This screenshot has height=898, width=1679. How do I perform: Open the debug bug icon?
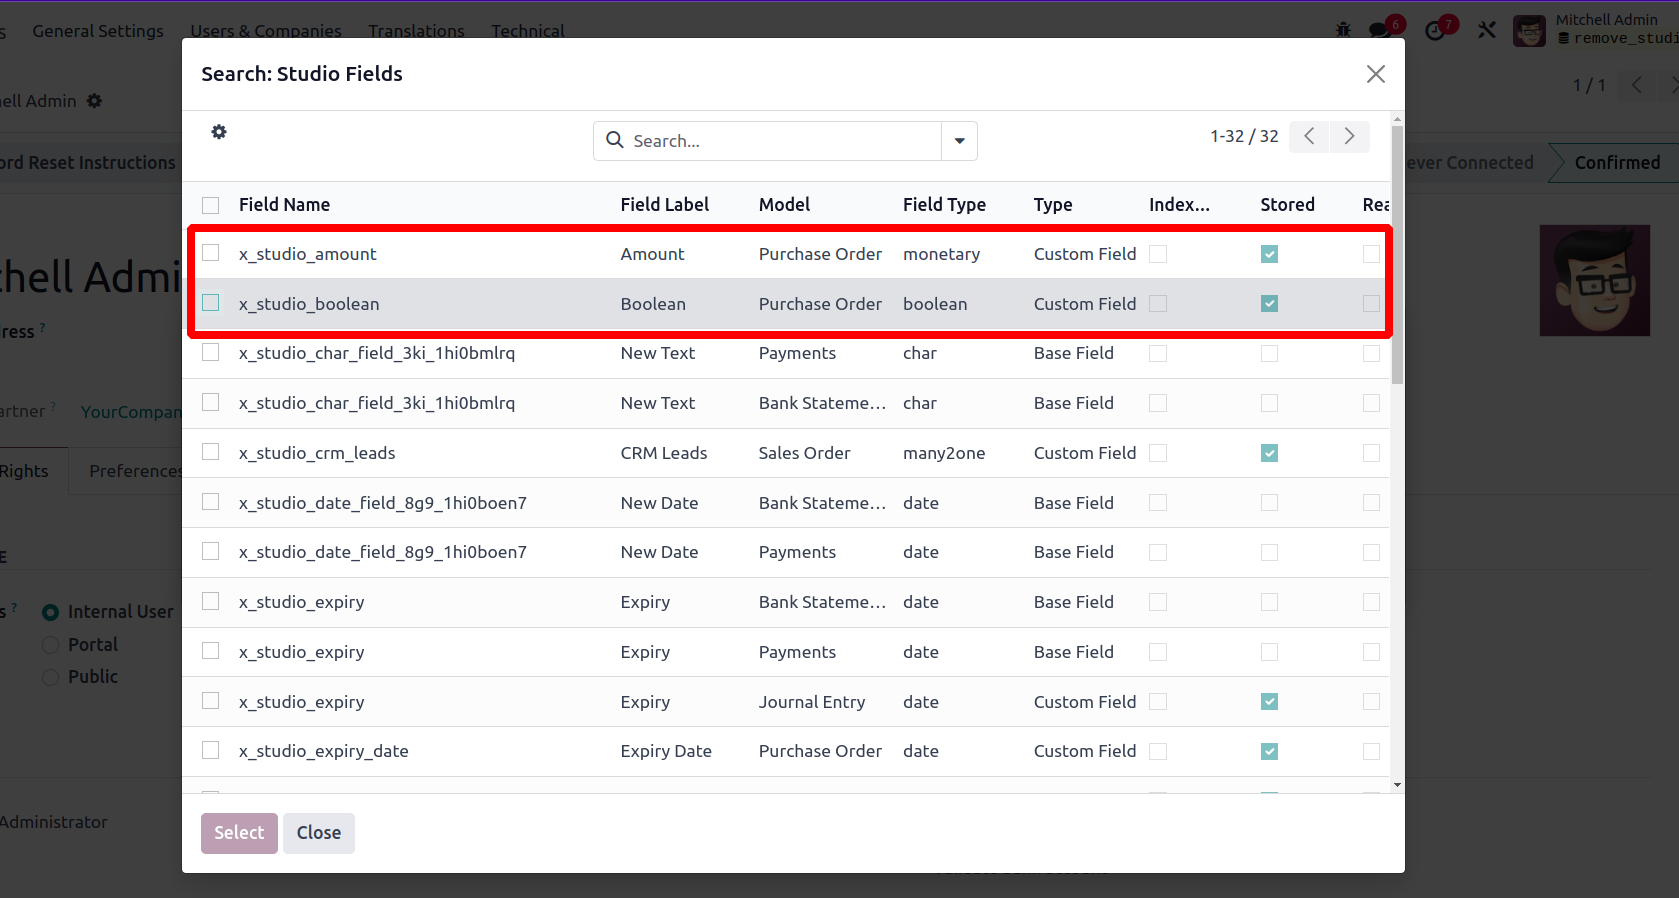1343,30
